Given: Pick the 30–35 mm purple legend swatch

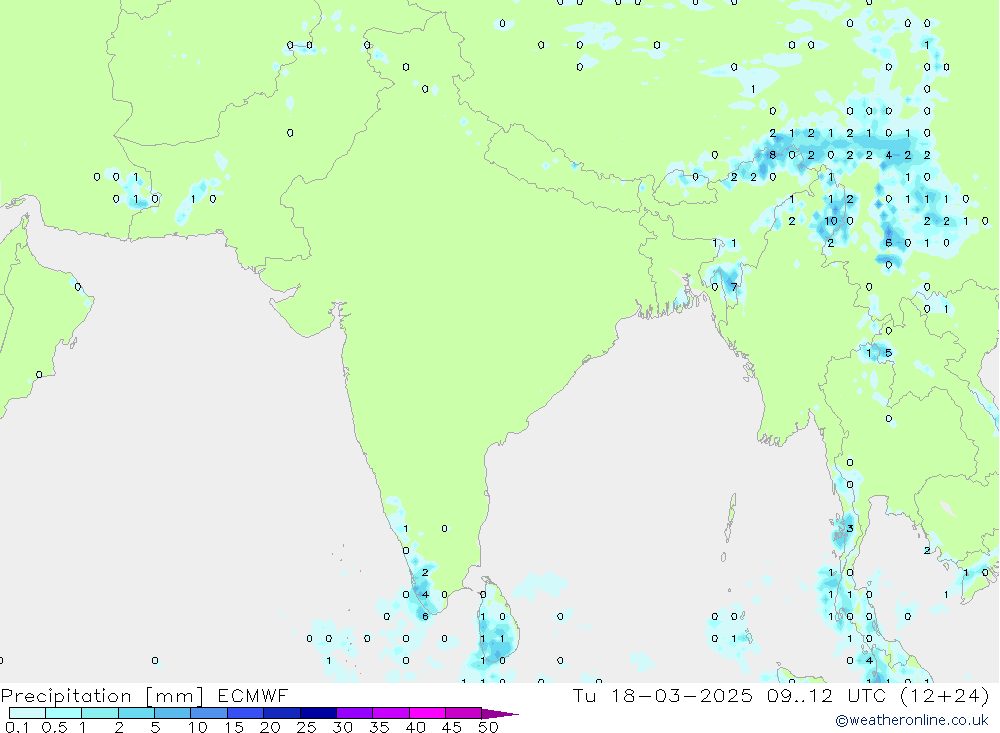Looking at the screenshot, I should pyautogui.click(x=354, y=713).
